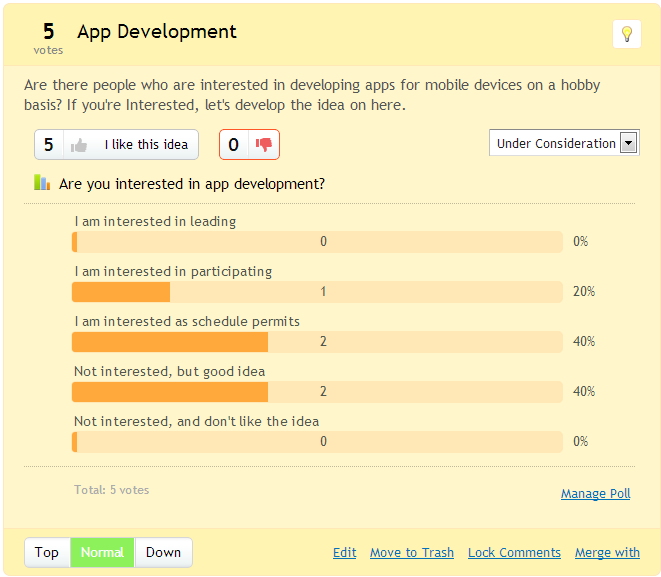Switch priority to Down

(x=163, y=552)
